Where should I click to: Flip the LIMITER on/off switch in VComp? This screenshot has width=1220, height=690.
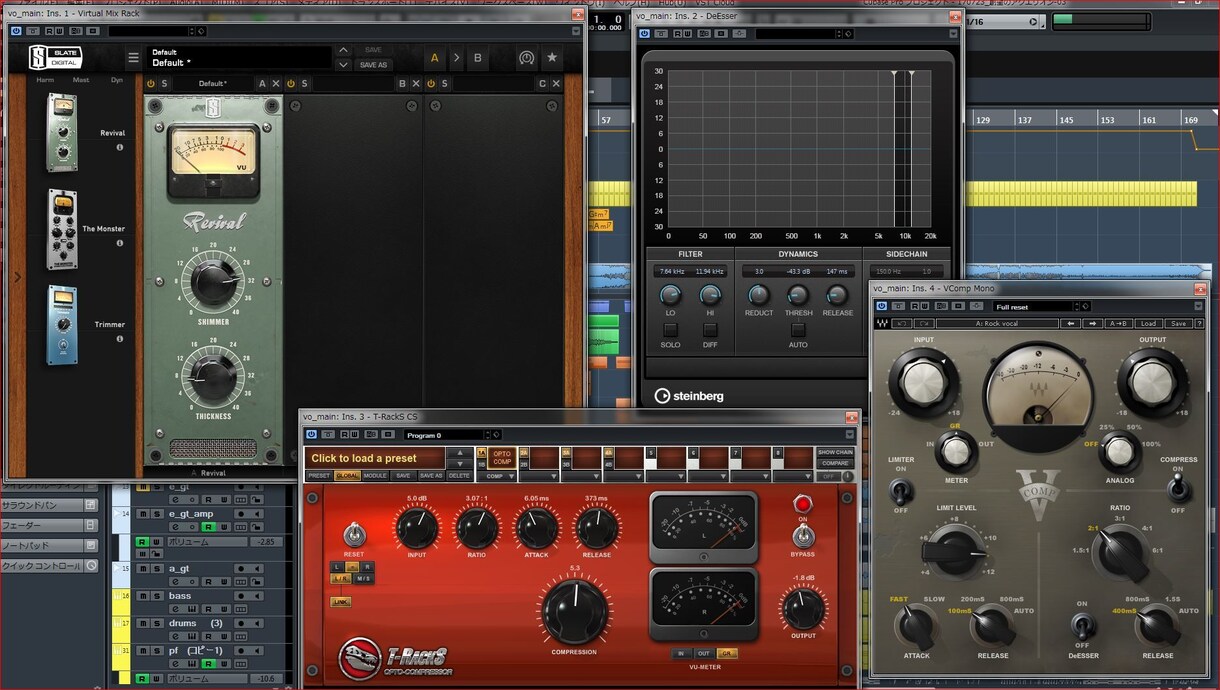[900, 490]
